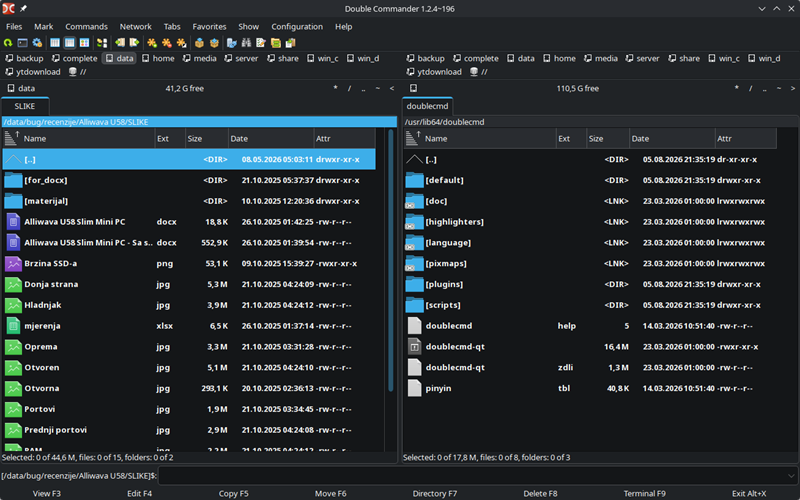Click the Flat view toolbar icon

click(102, 43)
